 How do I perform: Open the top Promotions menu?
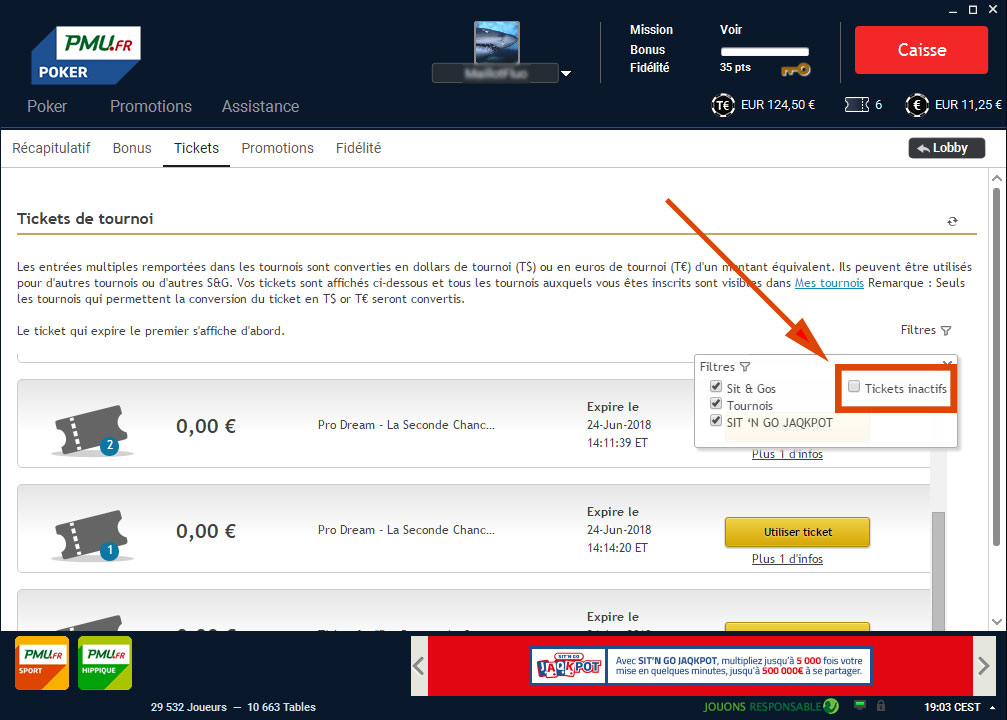[151, 107]
